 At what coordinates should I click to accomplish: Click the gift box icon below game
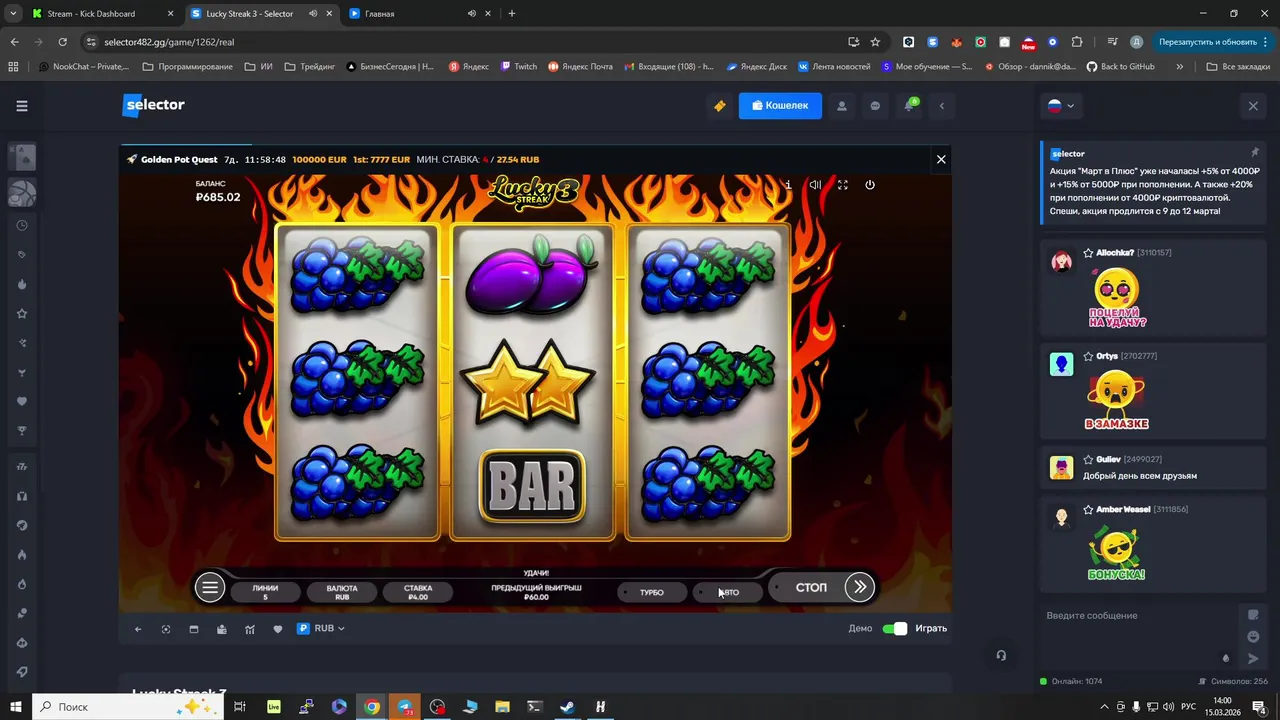pyautogui.click(x=222, y=629)
